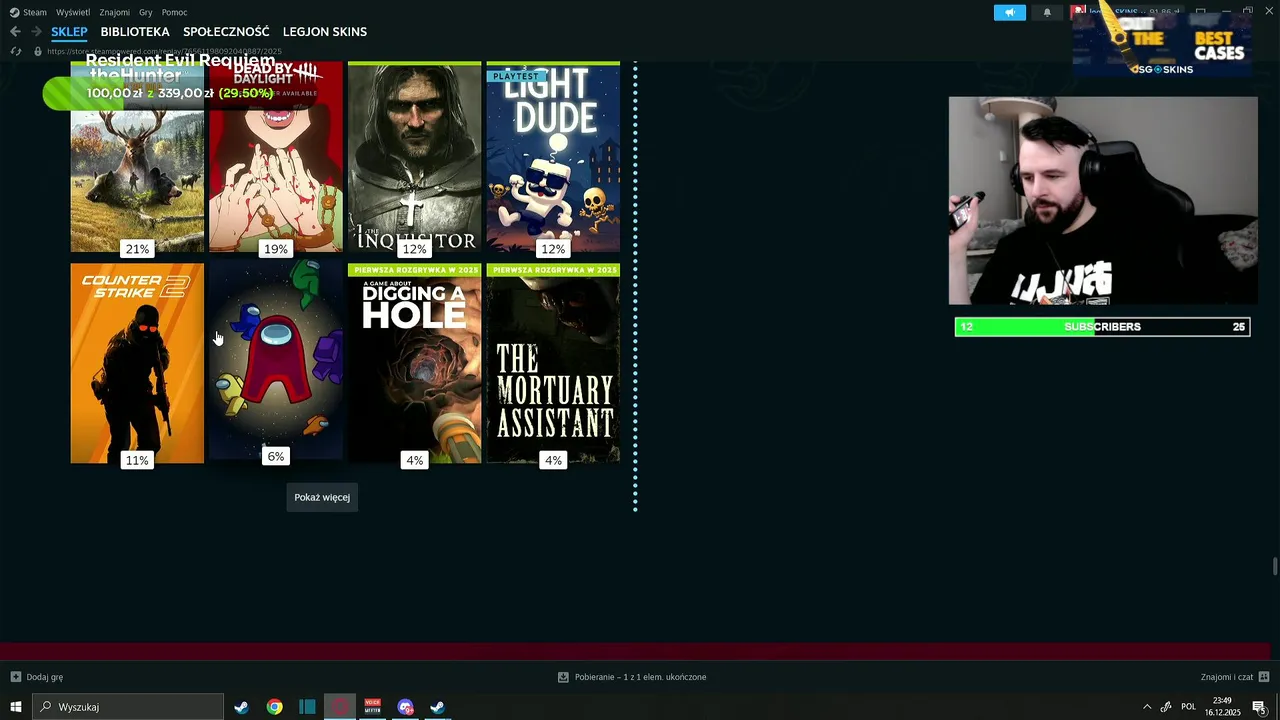Open The Mortuary Assistant cover

(553, 363)
